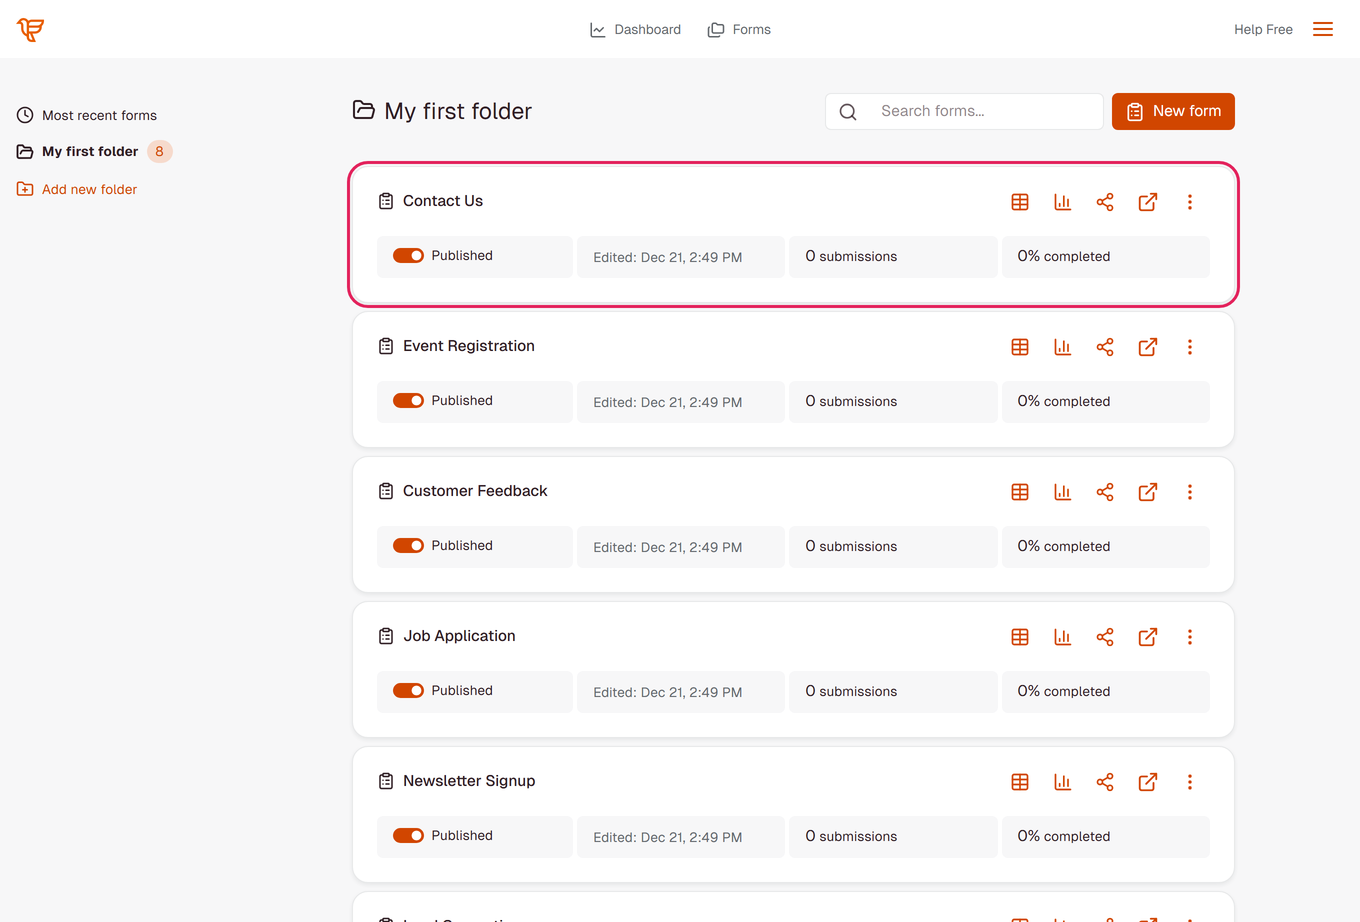Select Most recent forms in sidebar
This screenshot has width=1360, height=922.
pyautogui.click(x=87, y=115)
